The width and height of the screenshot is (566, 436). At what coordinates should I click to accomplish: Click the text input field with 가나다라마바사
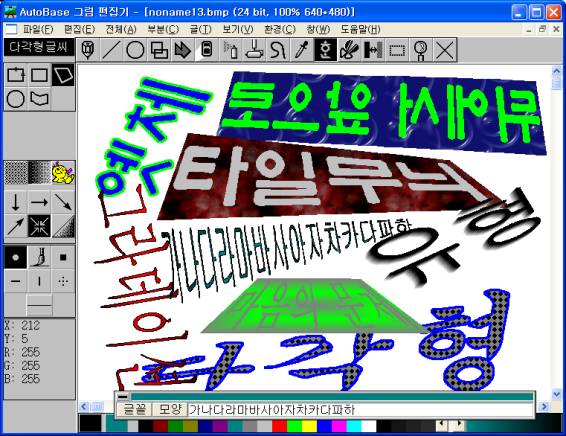[360, 410]
